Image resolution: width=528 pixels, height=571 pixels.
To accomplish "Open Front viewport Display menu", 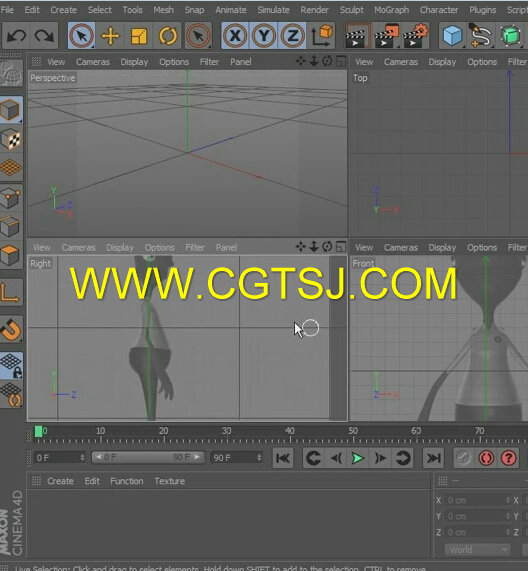I will click(442, 248).
